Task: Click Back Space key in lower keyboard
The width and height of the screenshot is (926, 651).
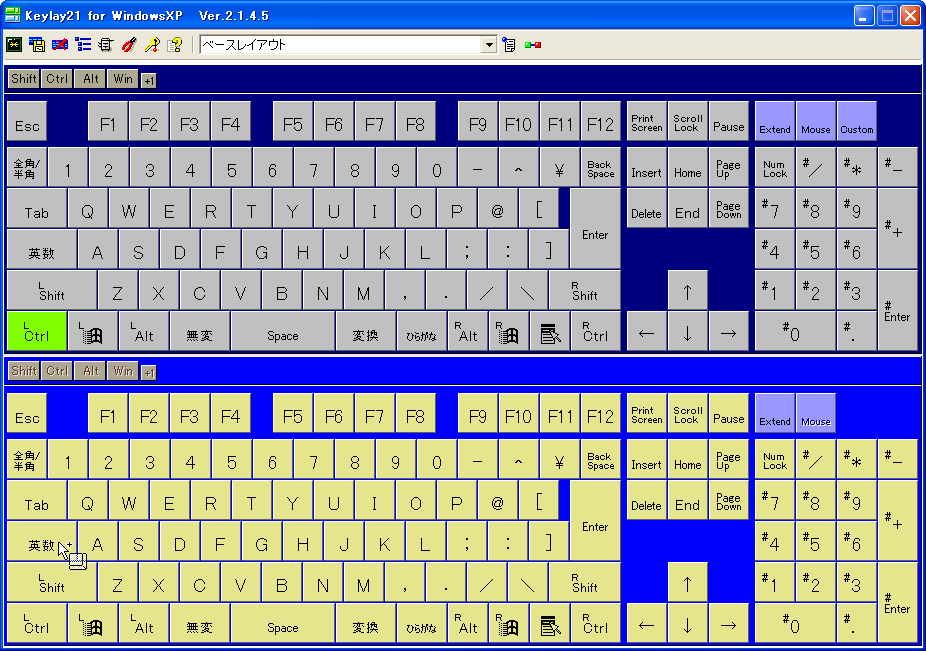Action: [601, 459]
